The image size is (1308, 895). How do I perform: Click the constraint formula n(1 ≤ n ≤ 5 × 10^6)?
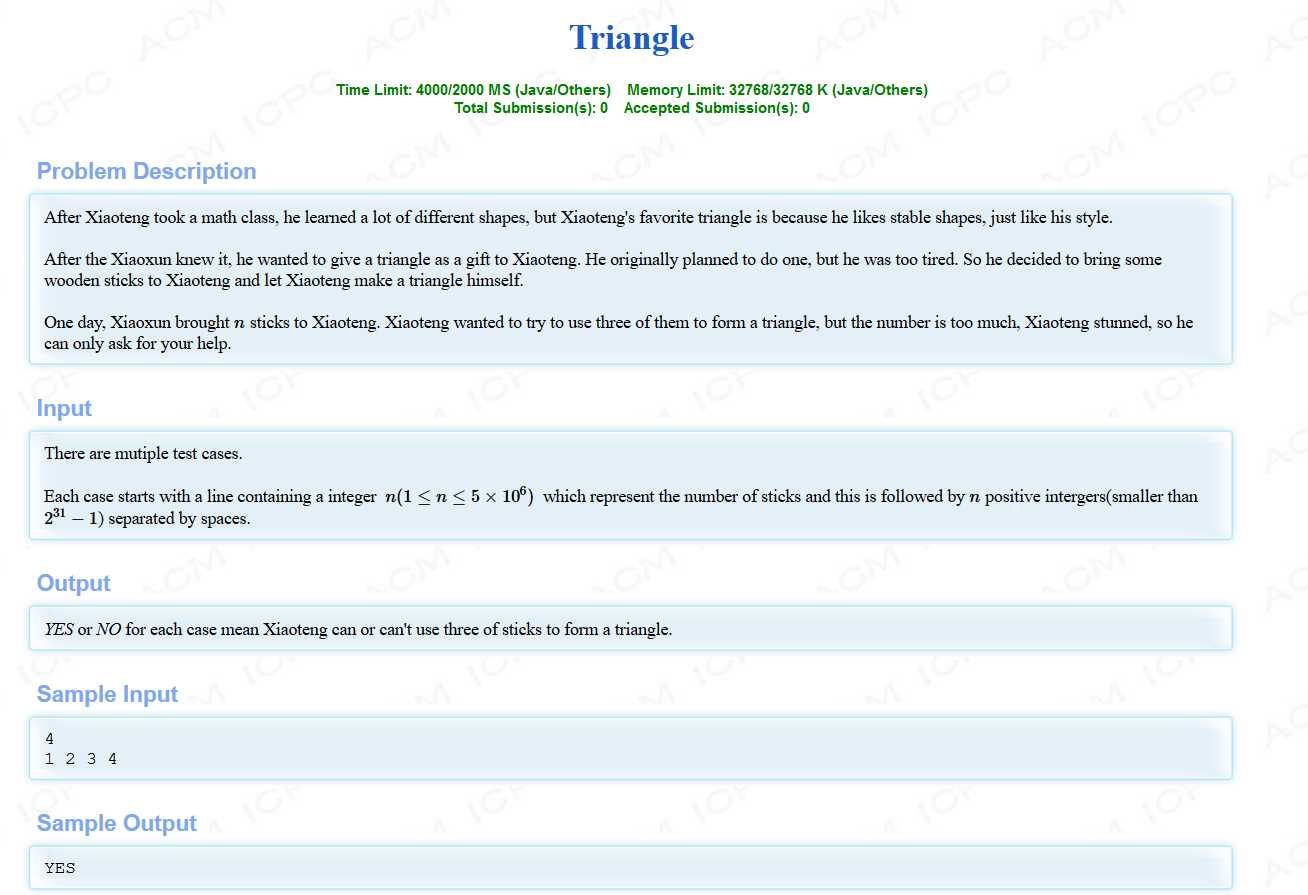(459, 495)
